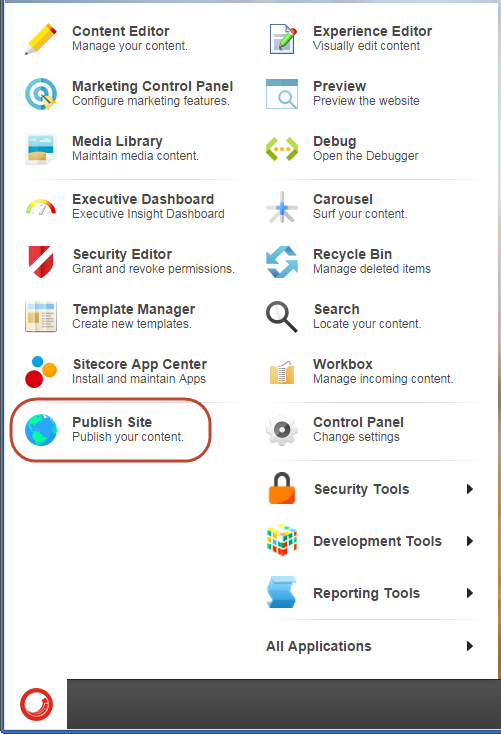Image resolution: width=501 pixels, height=734 pixels.
Task: Click 'Locate your content.' description text
Action: pyautogui.click(x=367, y=324)
